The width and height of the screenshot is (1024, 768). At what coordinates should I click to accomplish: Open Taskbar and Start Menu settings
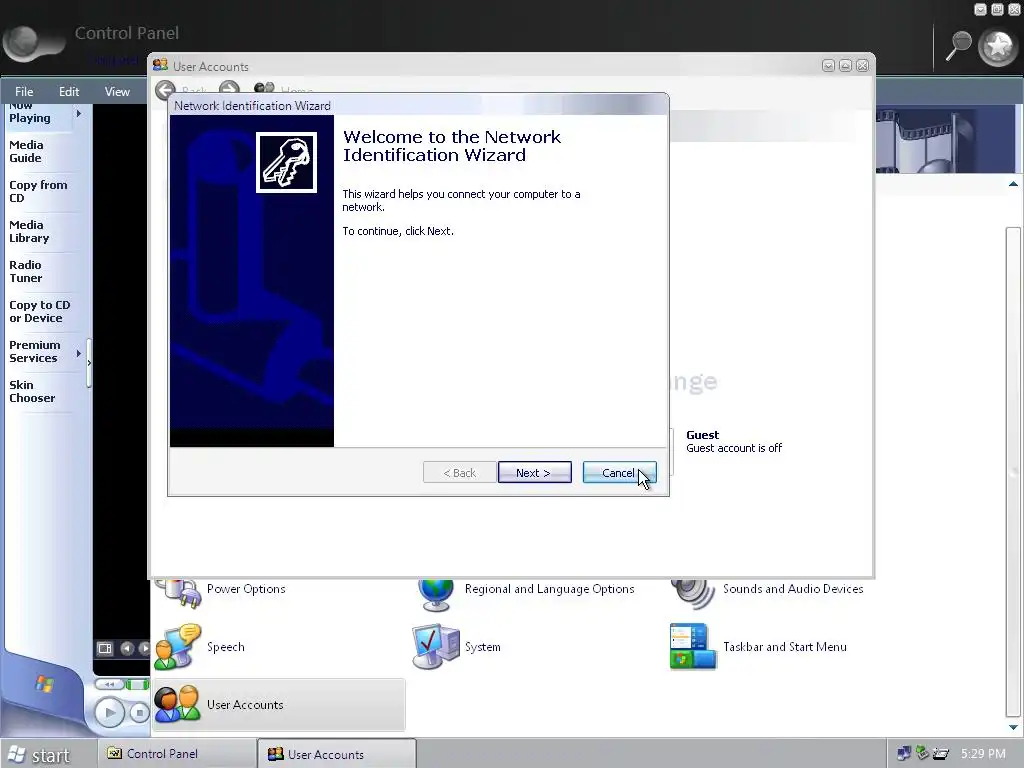pos(758,647)
